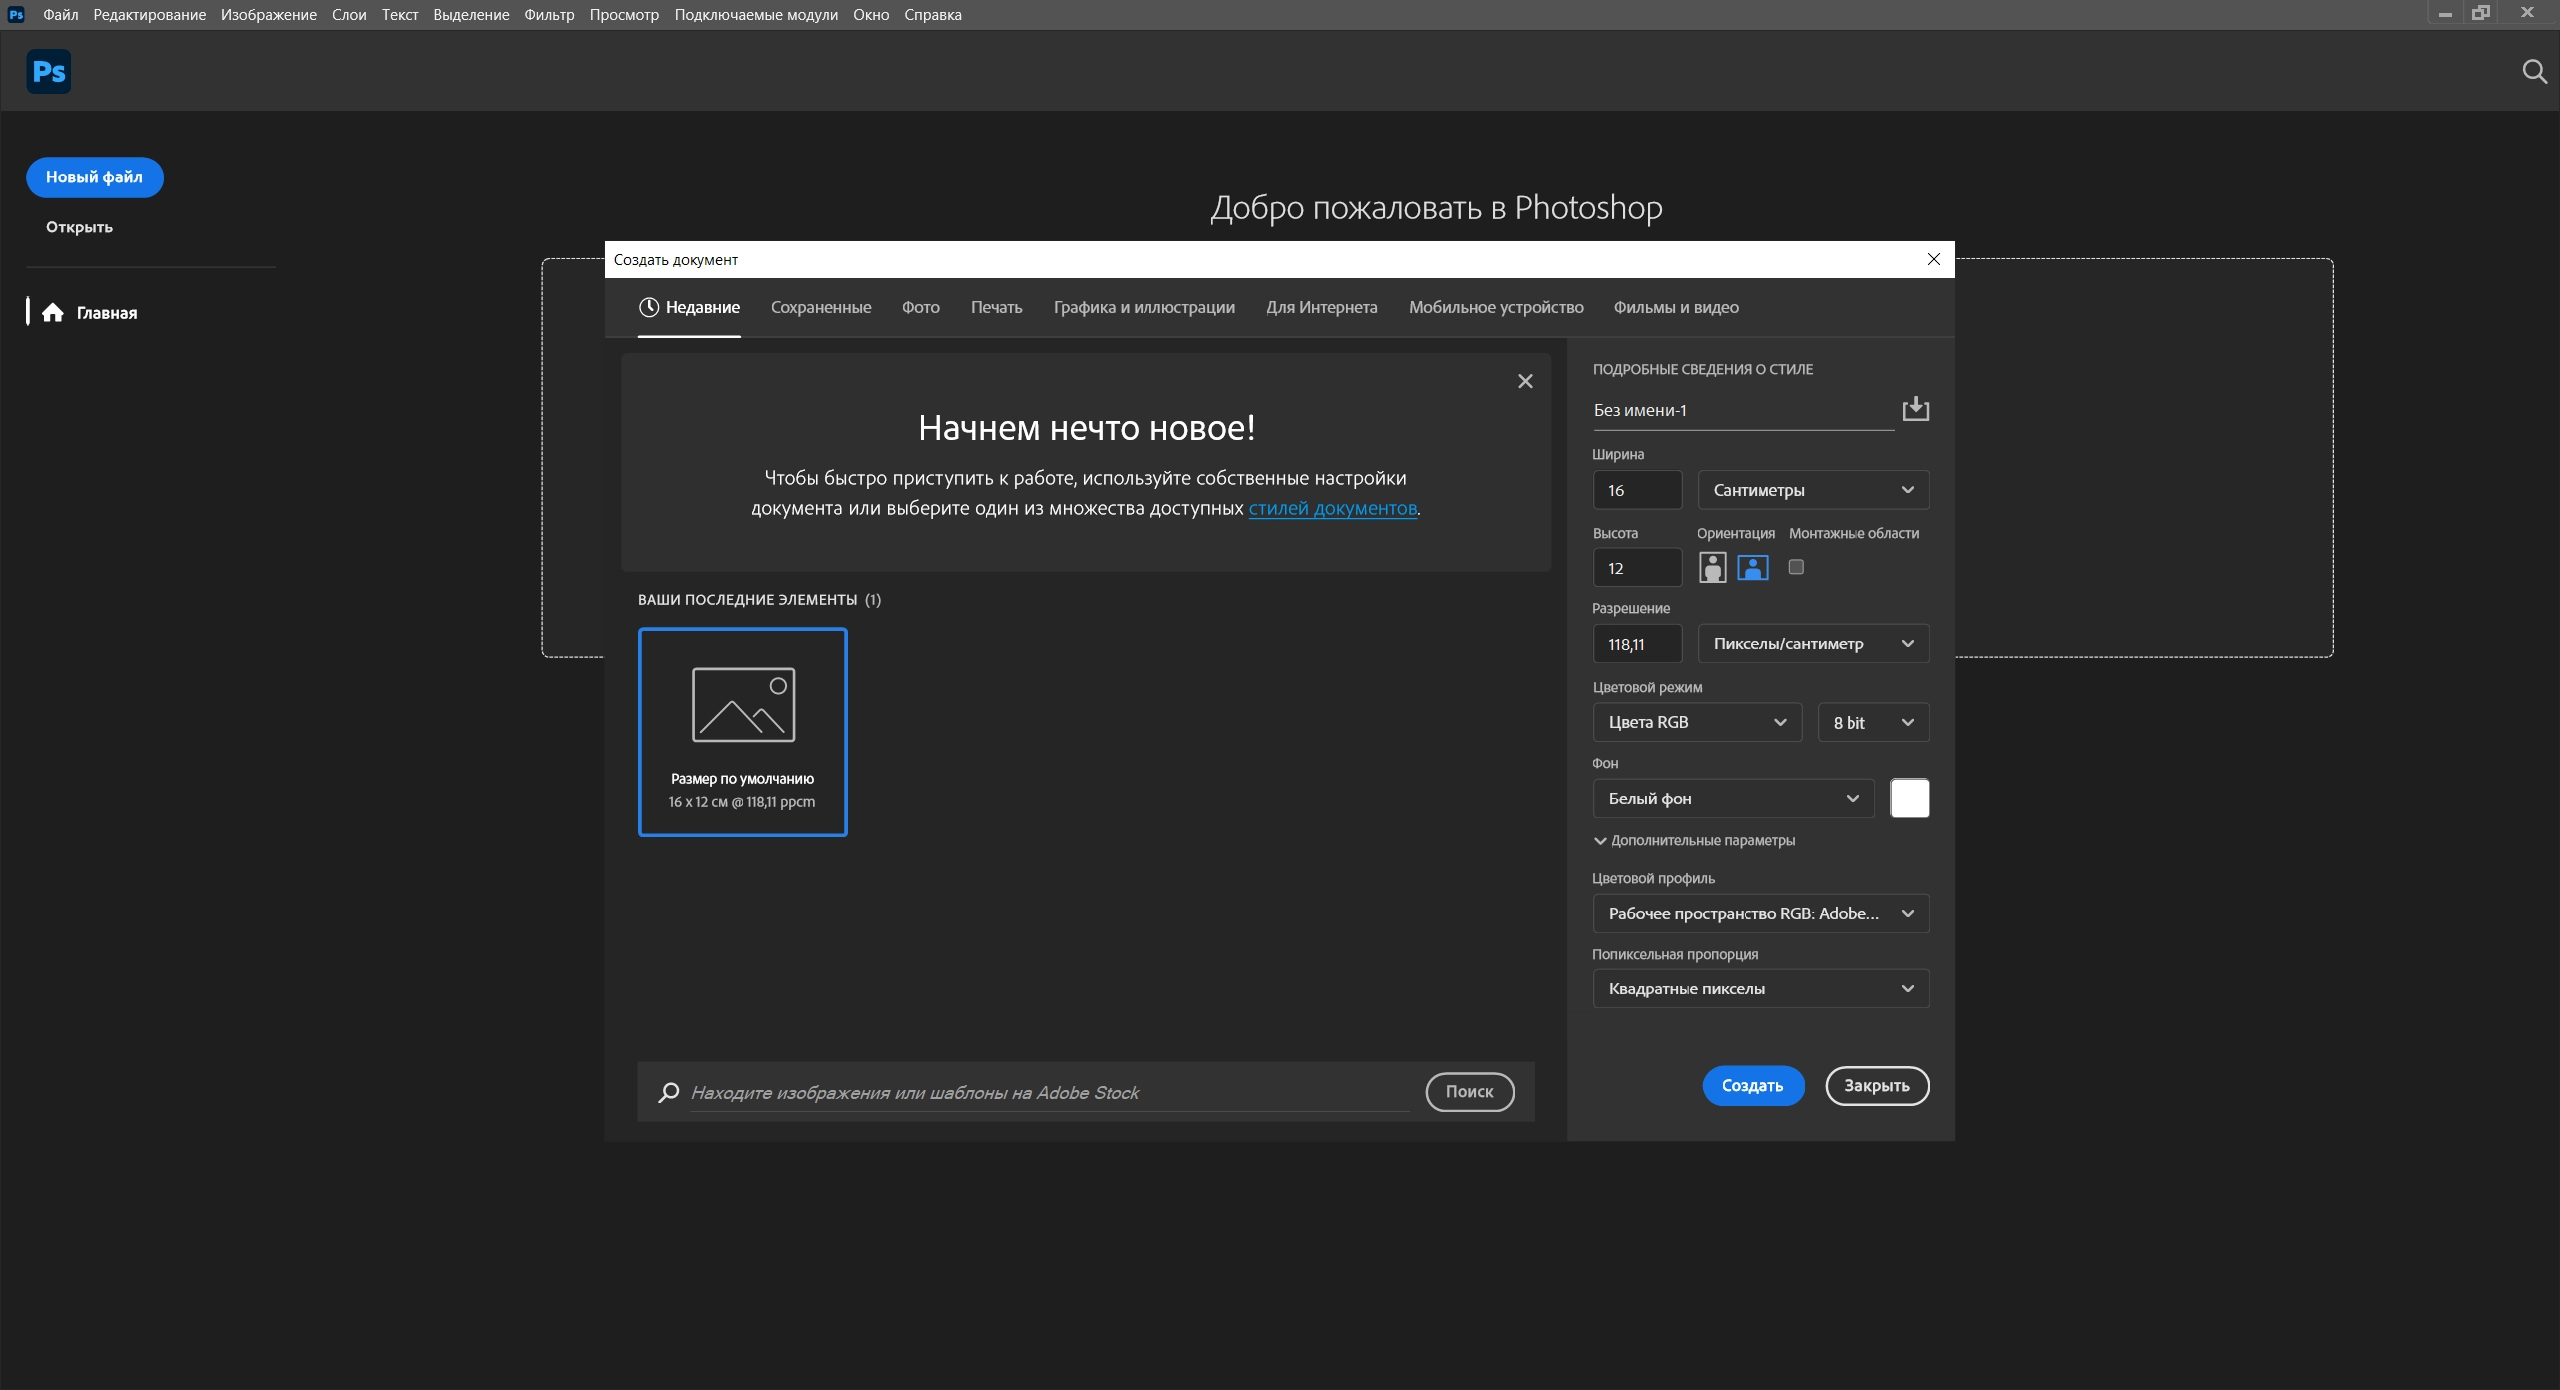Enable the Монтажные области checkbox
This screenshot has width=2560, height=1390.
tap(1796, 567)
